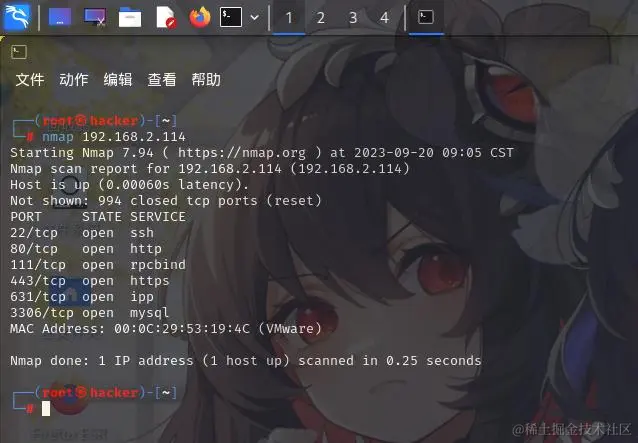This screenshot has width=638, height=443.
Task: Open the 帮助 menu
Action: [206, 79]
